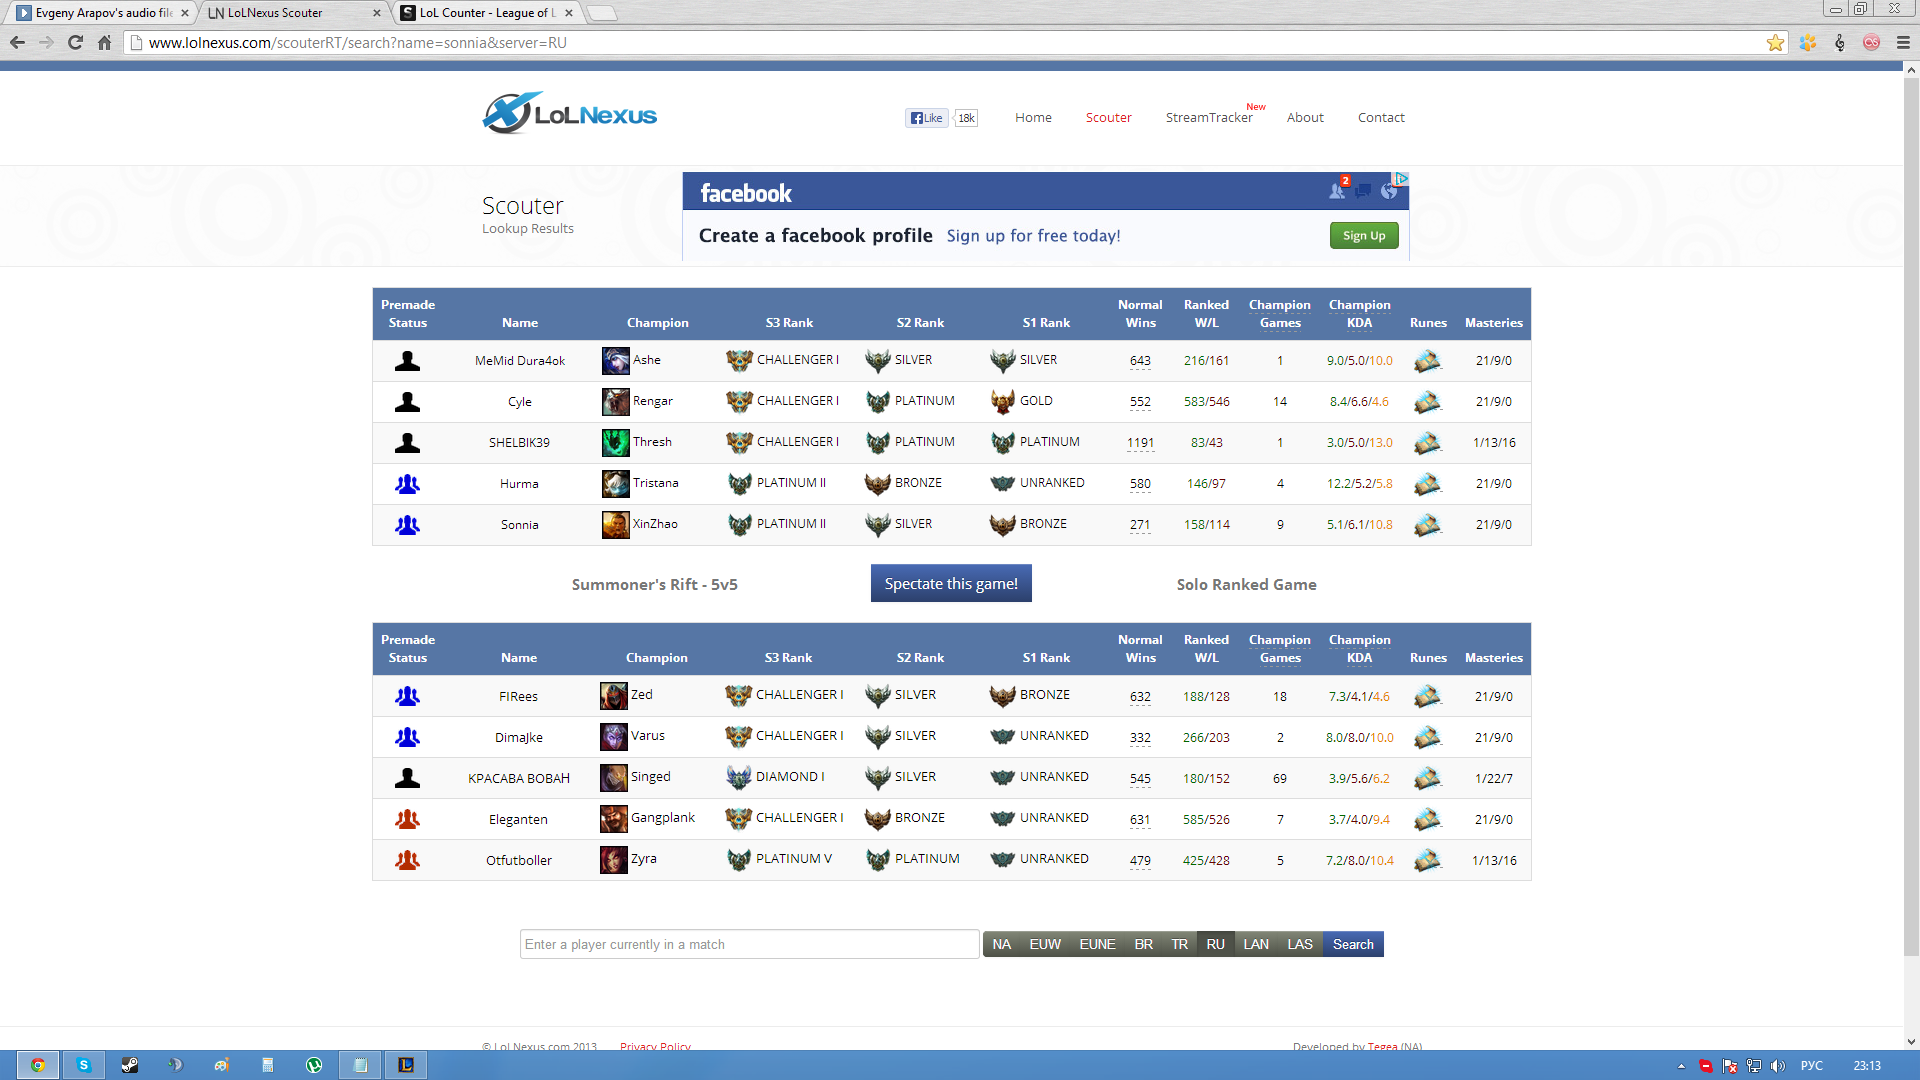The height and width of the screenshot is (1080, 1920).
Task: Click the Thresh champion portrait
Action: click(x=616, y=443)
